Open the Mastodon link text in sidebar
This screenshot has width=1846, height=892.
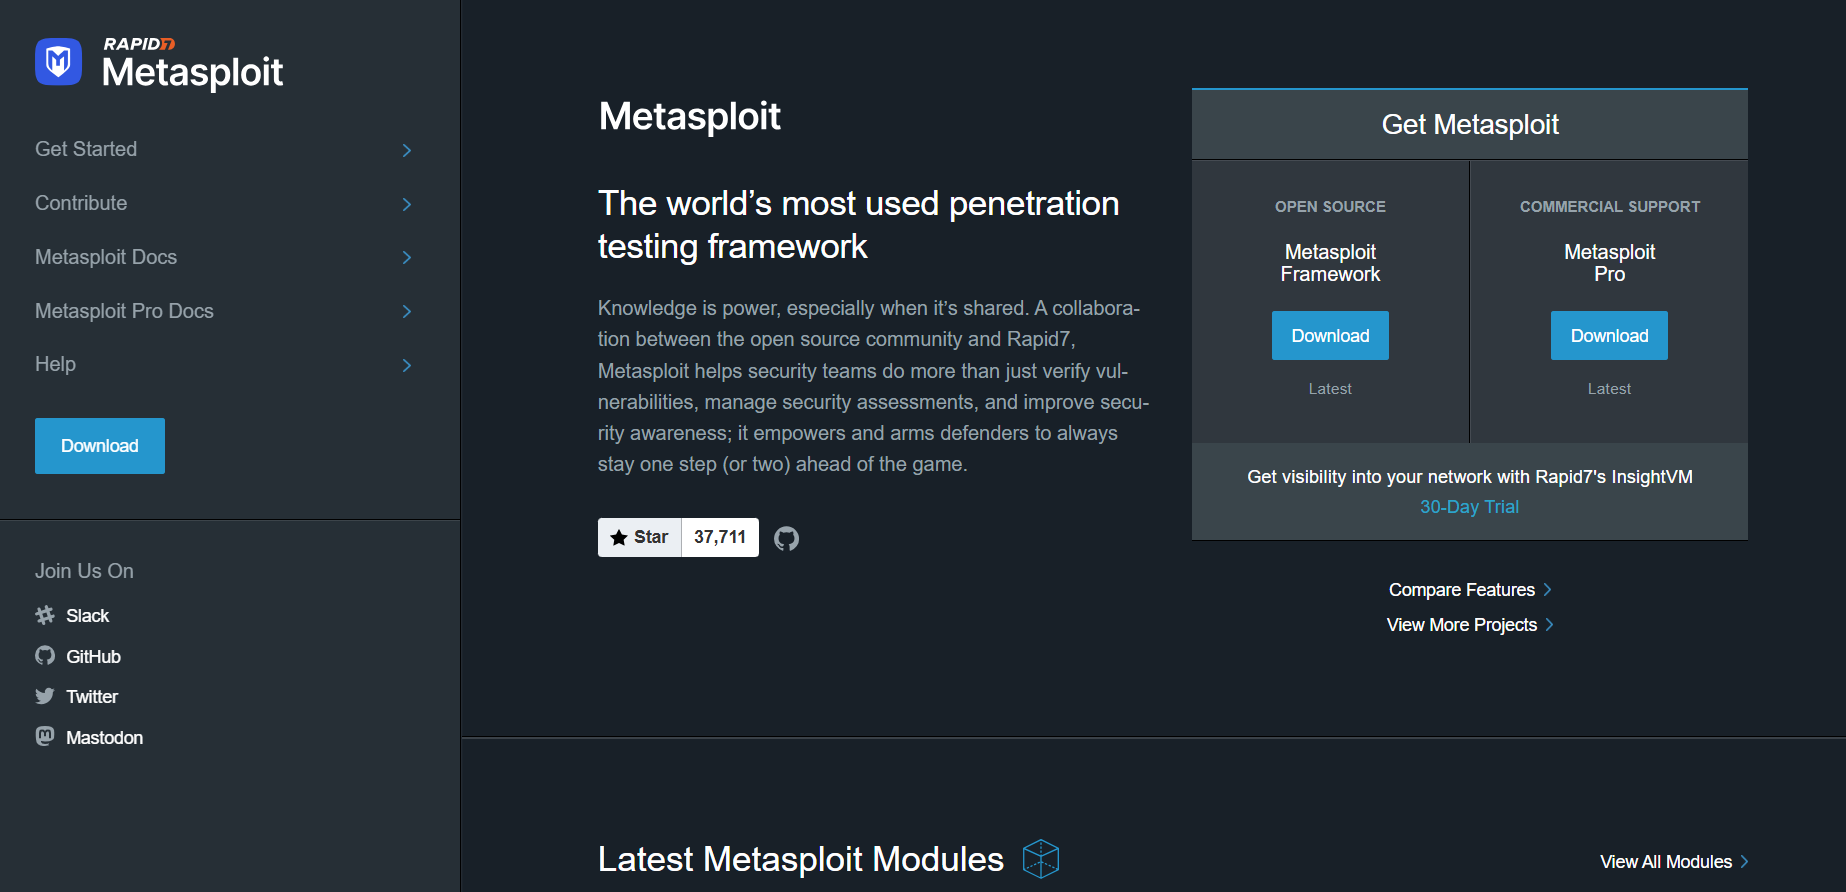click(x=104, y=738)
